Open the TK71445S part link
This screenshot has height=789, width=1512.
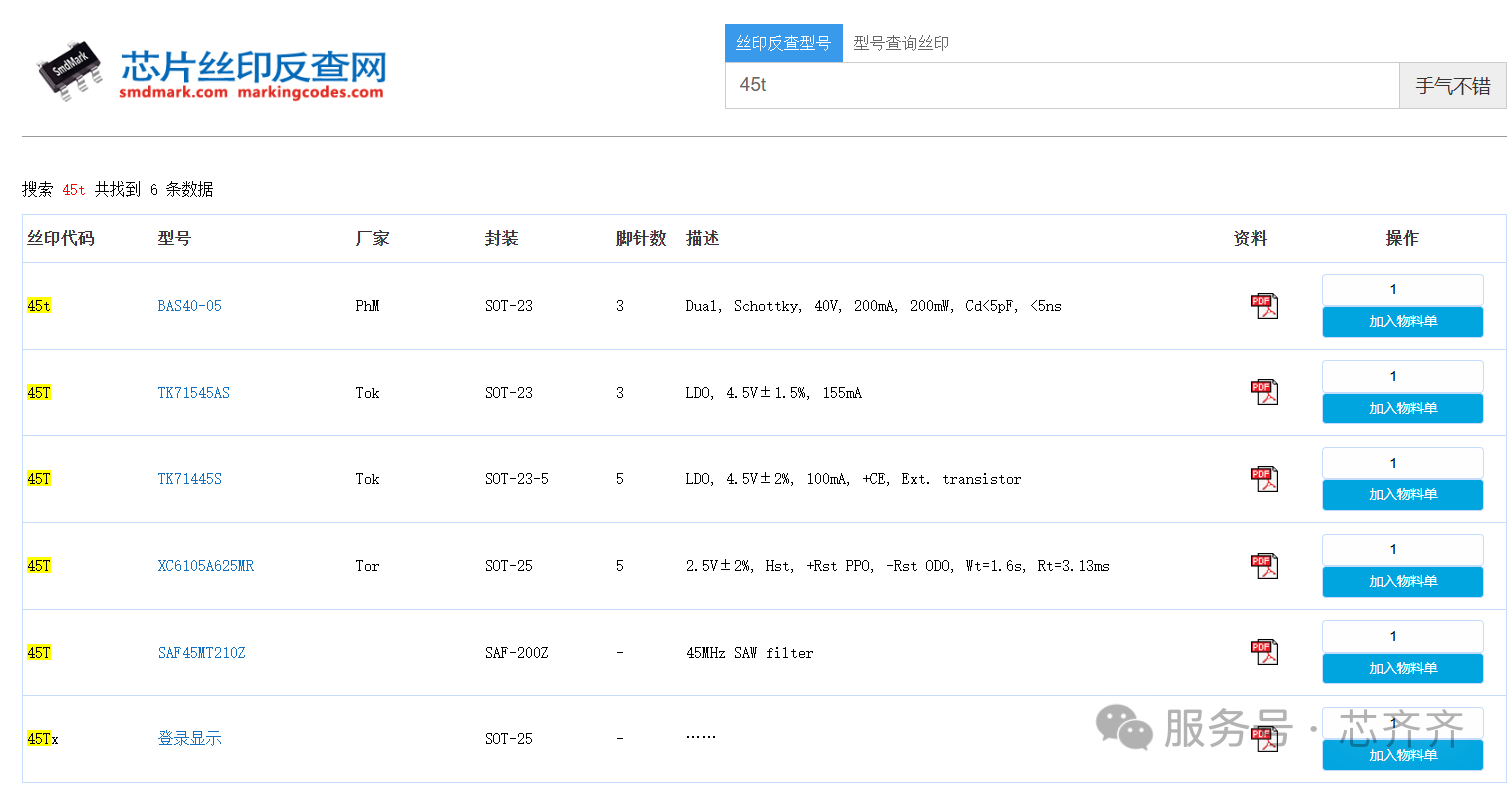tap(189, 479)
